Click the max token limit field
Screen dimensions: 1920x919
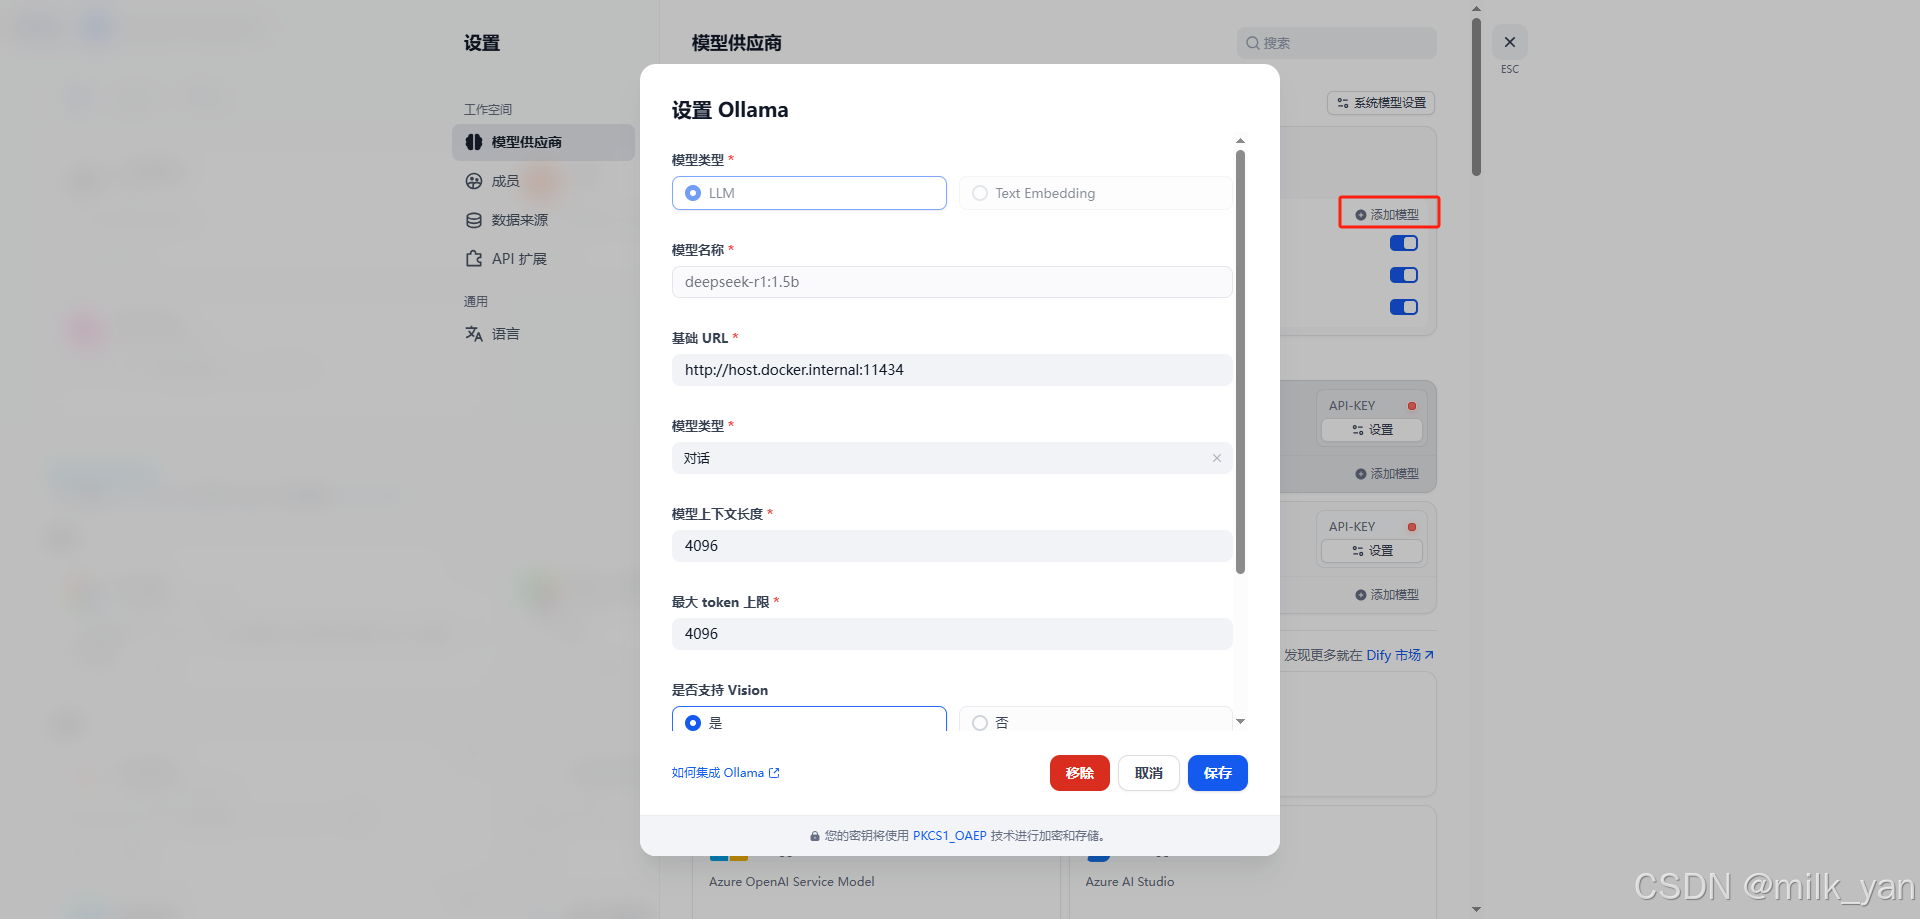[952, 634]
